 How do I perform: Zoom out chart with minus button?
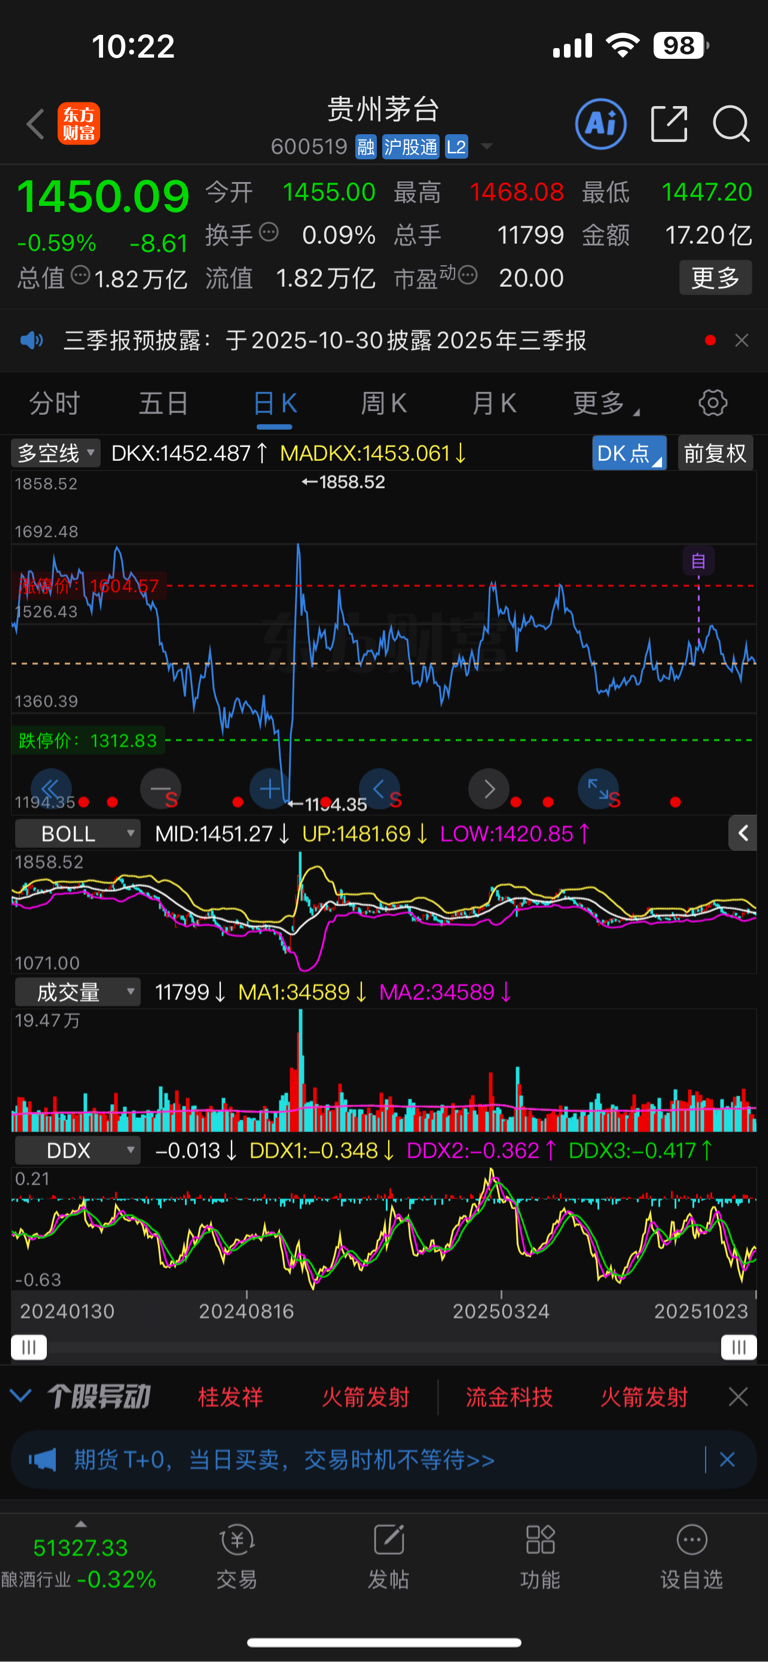click(160, 789)
